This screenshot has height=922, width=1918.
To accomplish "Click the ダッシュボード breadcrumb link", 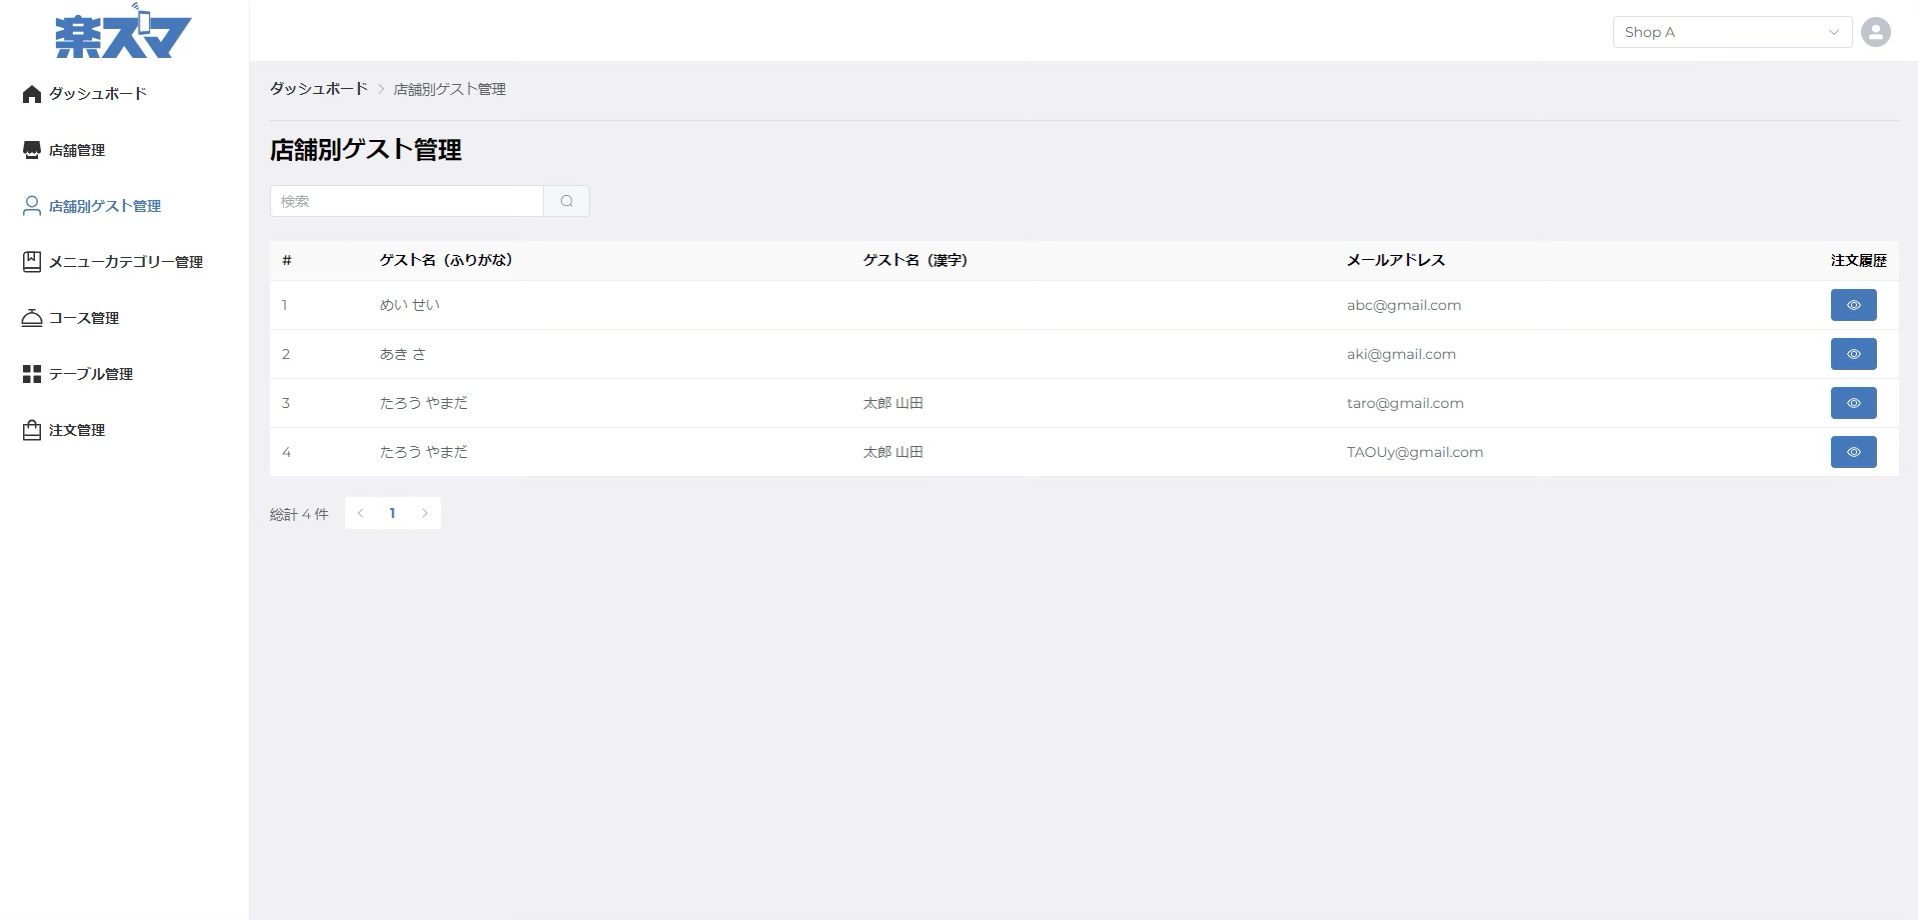I will click(318, 89).
